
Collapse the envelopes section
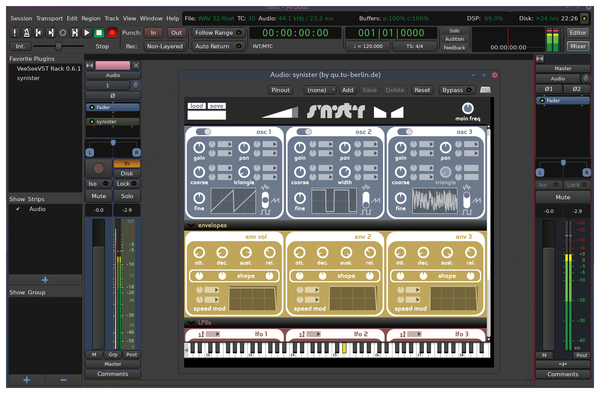(191, 225)
